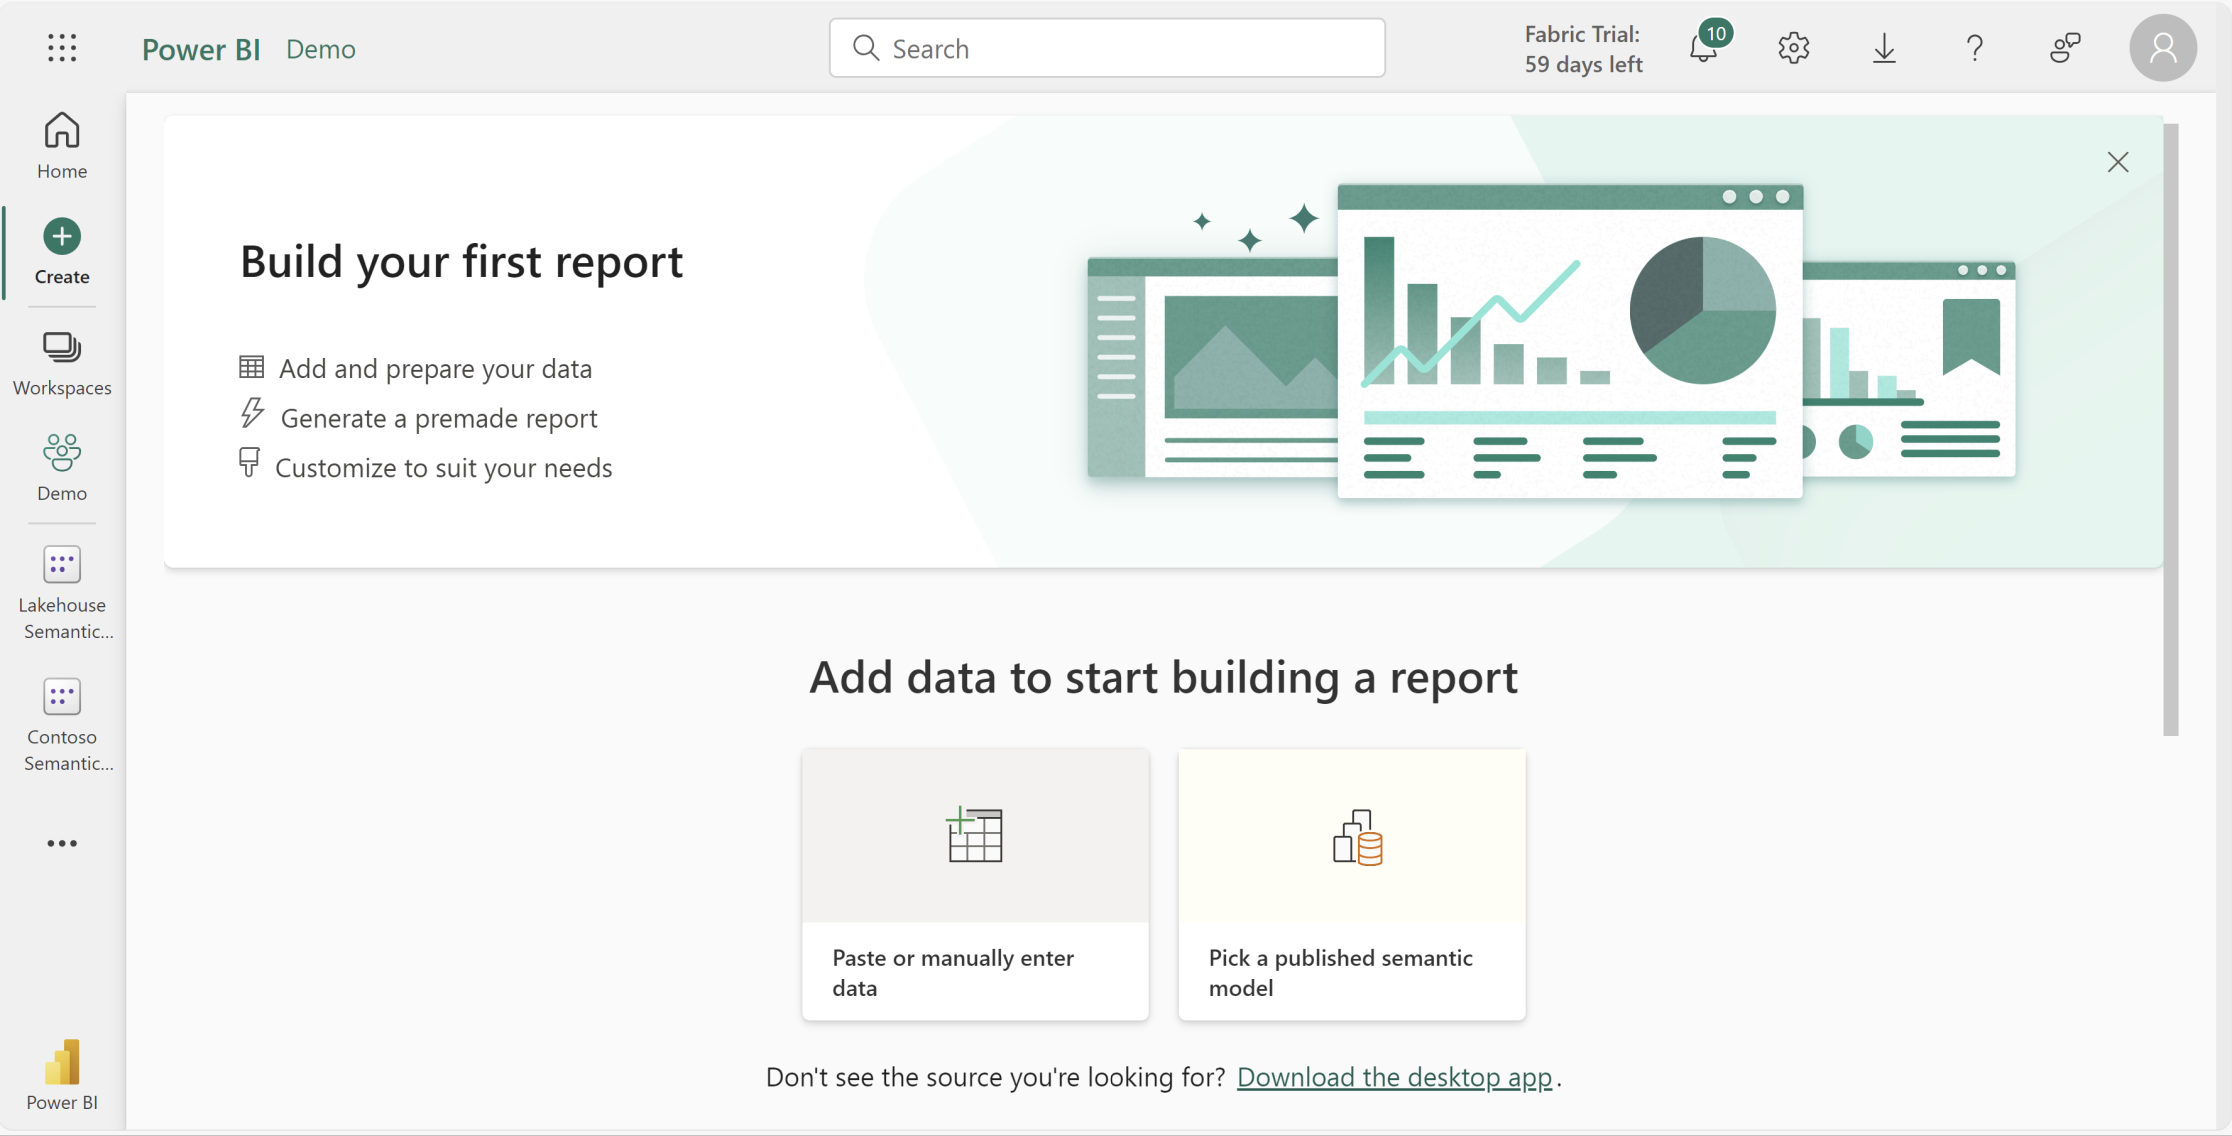
Task: Open Contoso Semantic model sidebar item
Action: pos(62,724)
